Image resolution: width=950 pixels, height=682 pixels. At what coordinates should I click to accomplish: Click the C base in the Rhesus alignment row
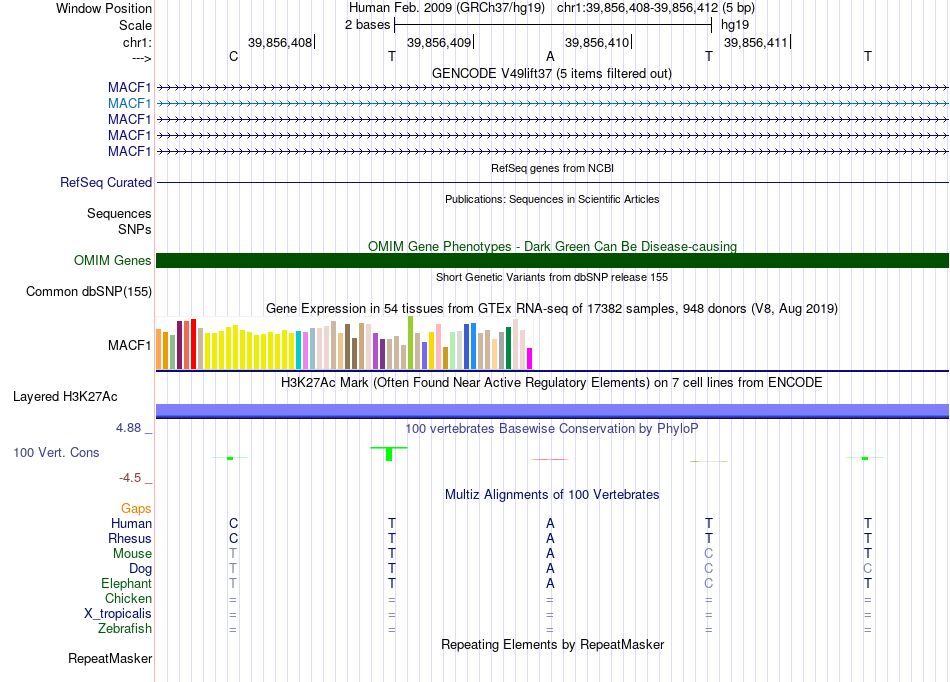click(234, 538)
